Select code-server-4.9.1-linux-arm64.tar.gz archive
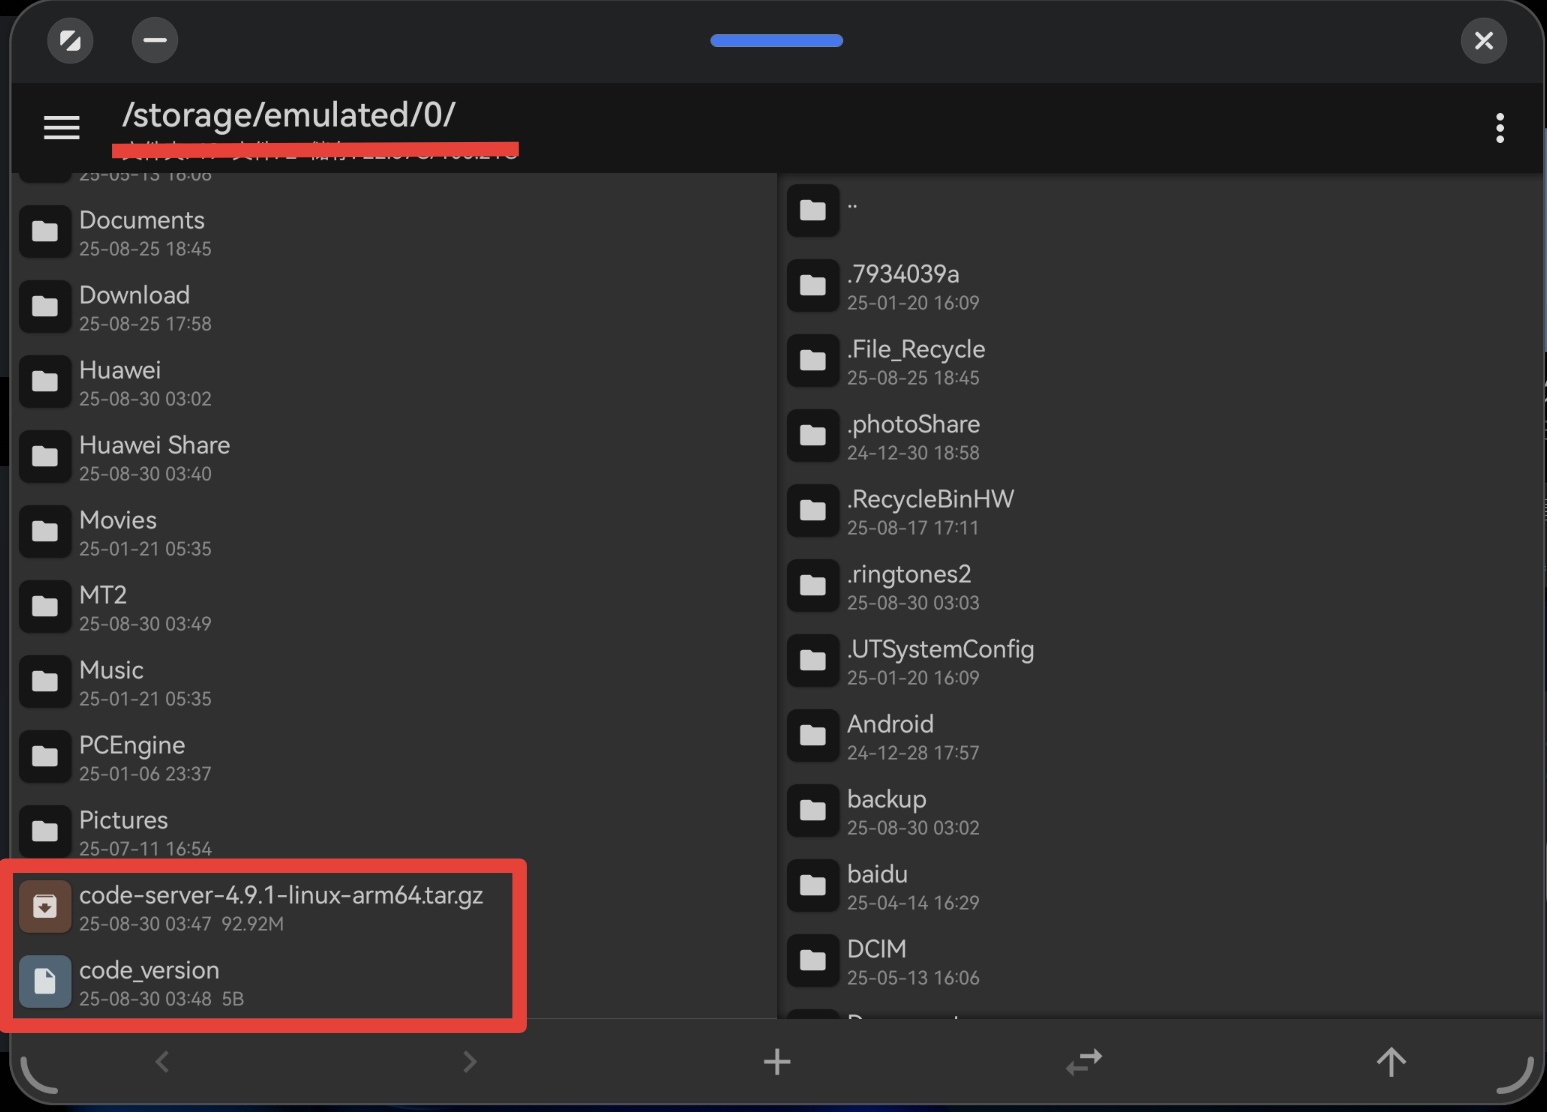The height and width of the screenshot is (1112, 1547). pos(394,907)
